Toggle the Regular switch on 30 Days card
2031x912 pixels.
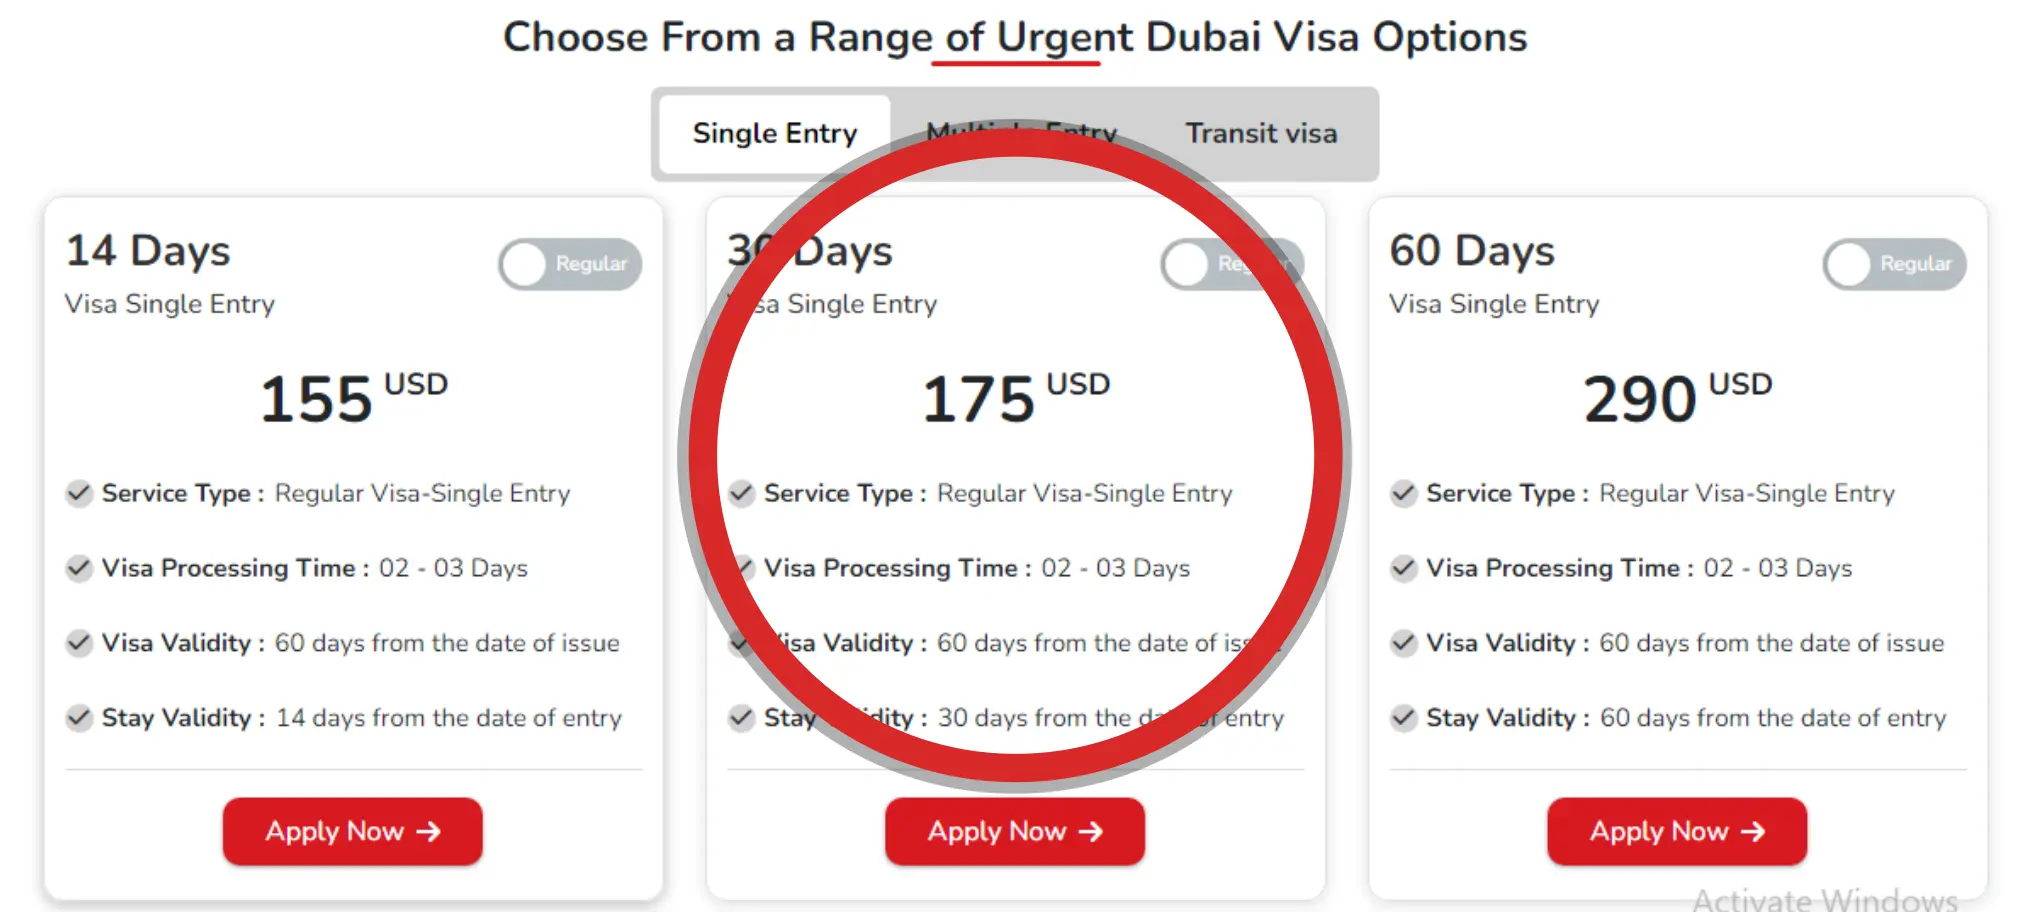tap(1232, 264)
